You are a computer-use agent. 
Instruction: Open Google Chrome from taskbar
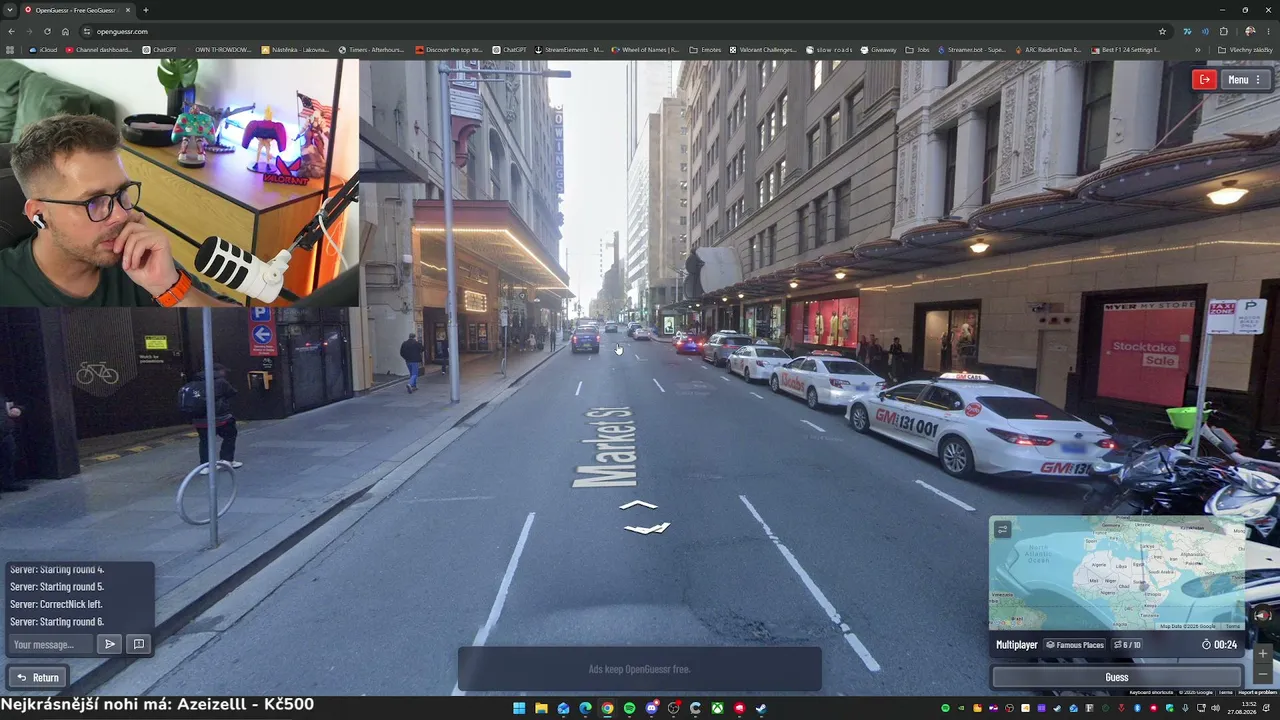[607, 708]
